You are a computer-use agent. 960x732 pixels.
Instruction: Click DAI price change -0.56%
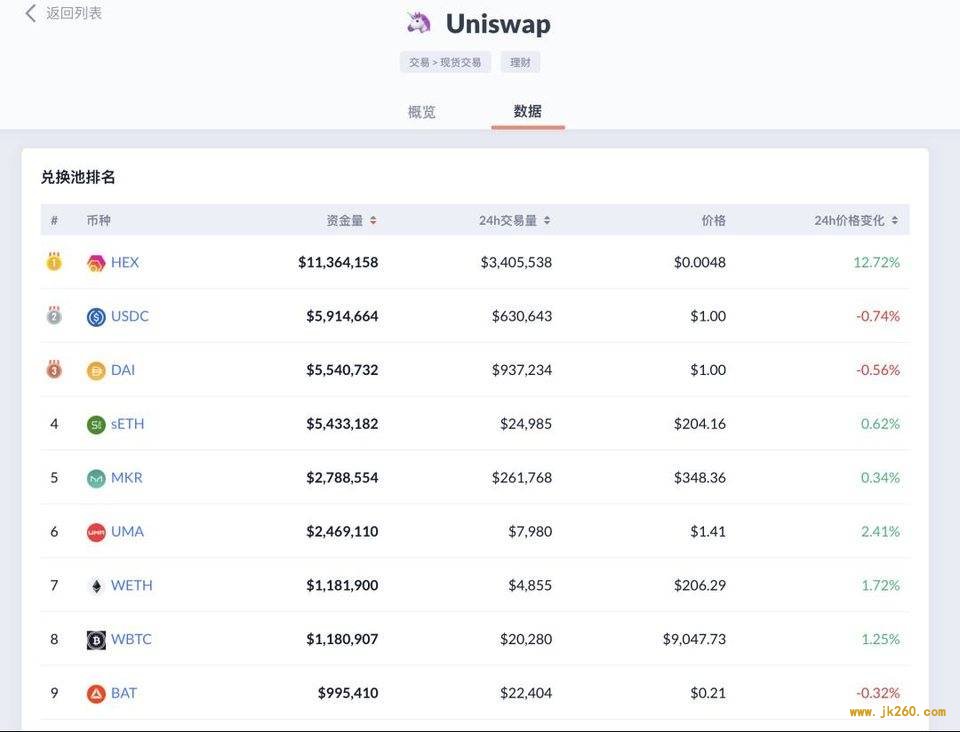(x=878, y=370)
